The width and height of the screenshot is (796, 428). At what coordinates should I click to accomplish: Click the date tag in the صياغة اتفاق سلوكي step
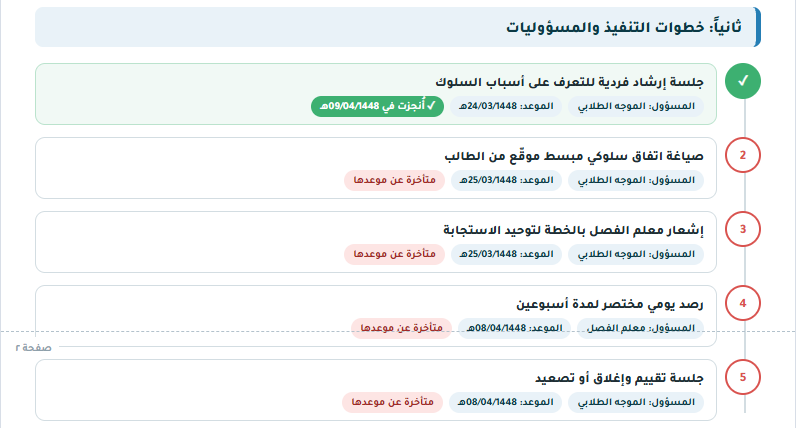pos(506,180)
